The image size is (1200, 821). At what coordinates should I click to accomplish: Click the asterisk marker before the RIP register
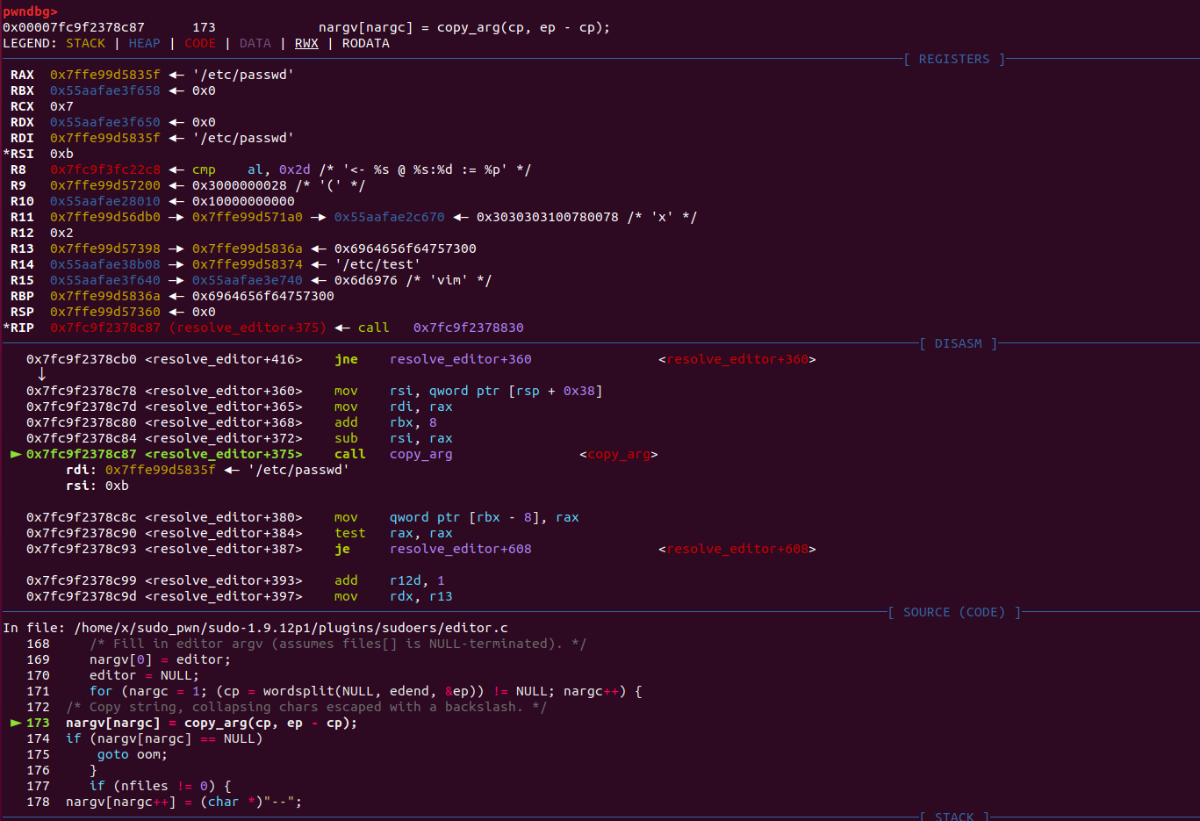pos(6,328)
